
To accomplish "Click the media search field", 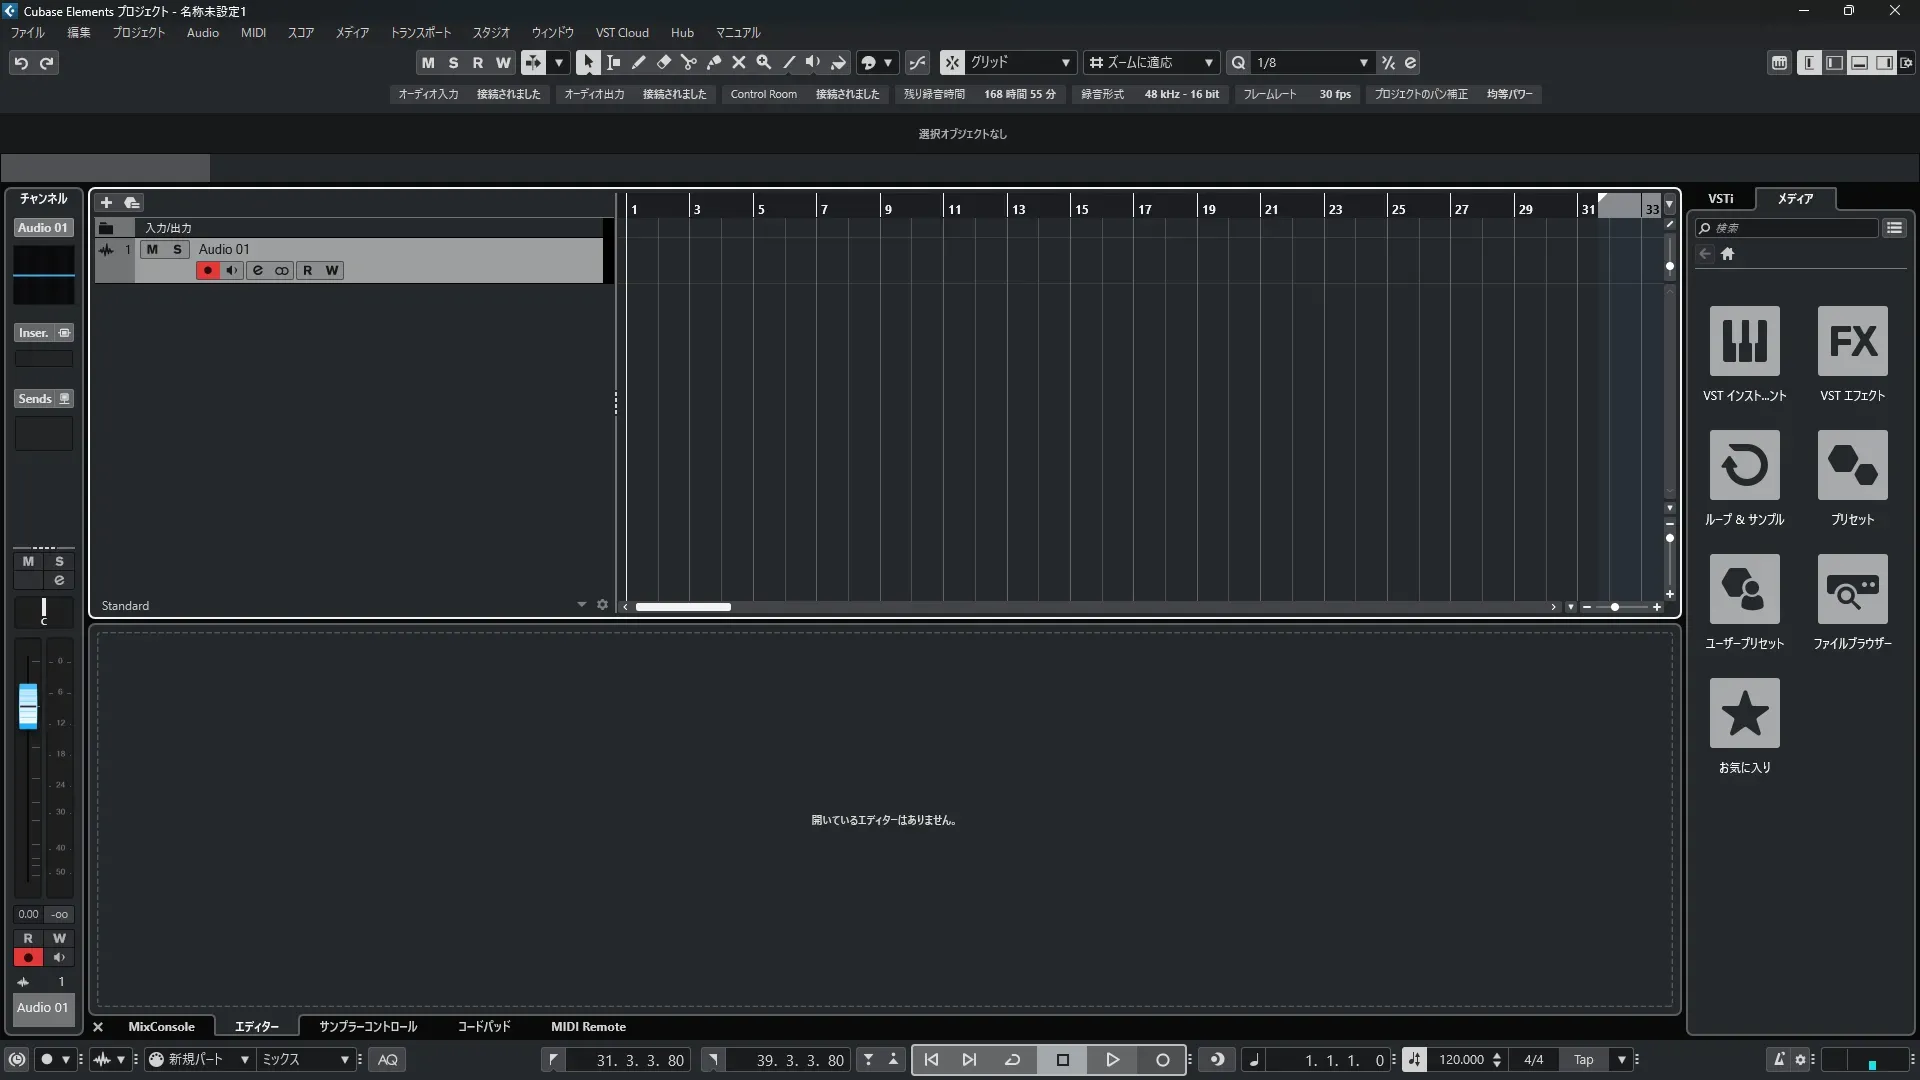I will (x=1790, y=228).
